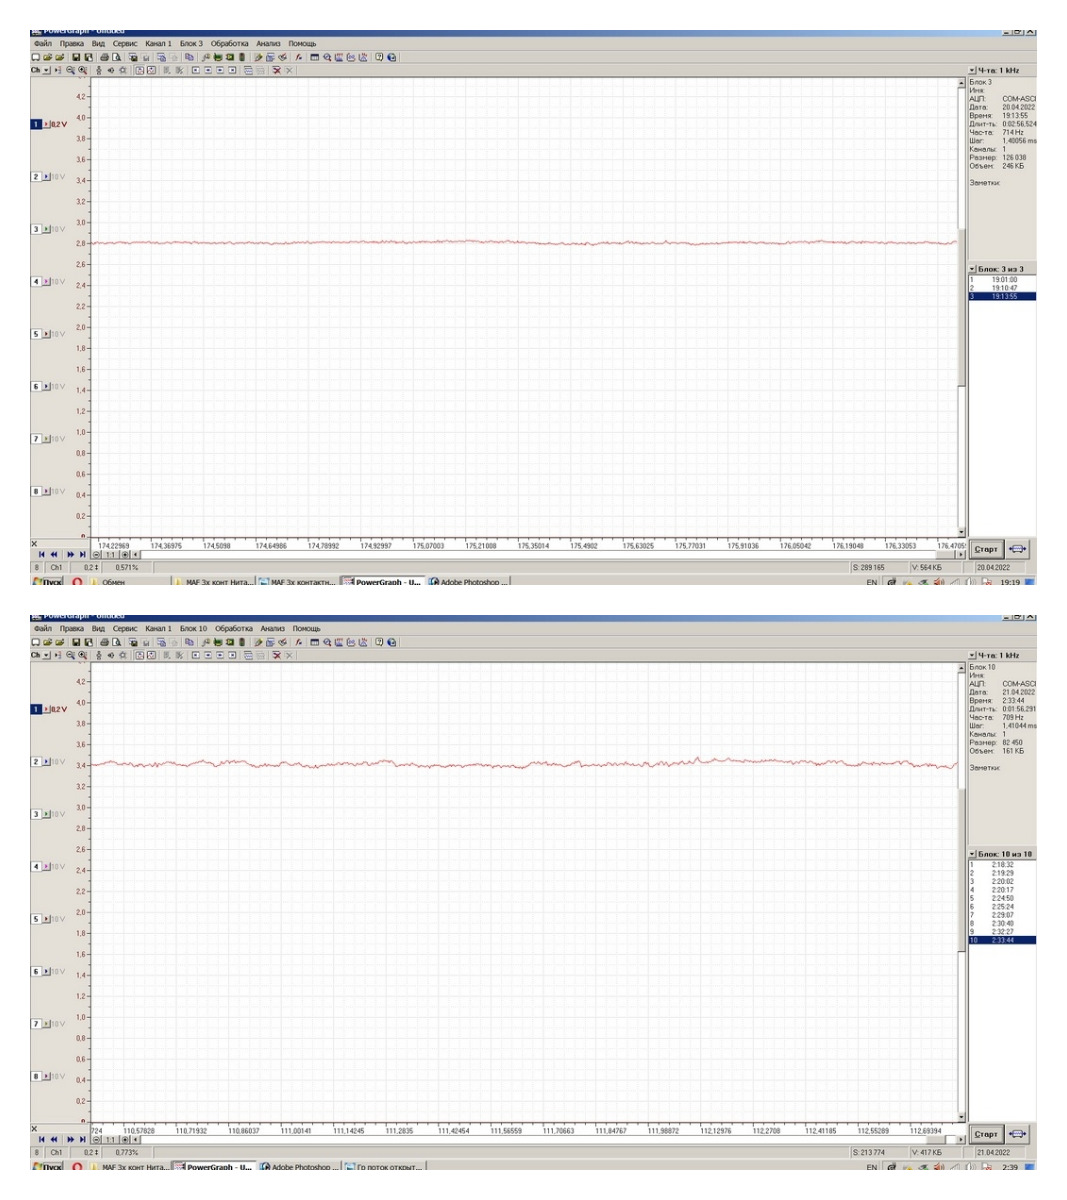Toggle channel 5 in Блок 3 window
This screenshot has width=1067, height=1200.
pos(36,334)
